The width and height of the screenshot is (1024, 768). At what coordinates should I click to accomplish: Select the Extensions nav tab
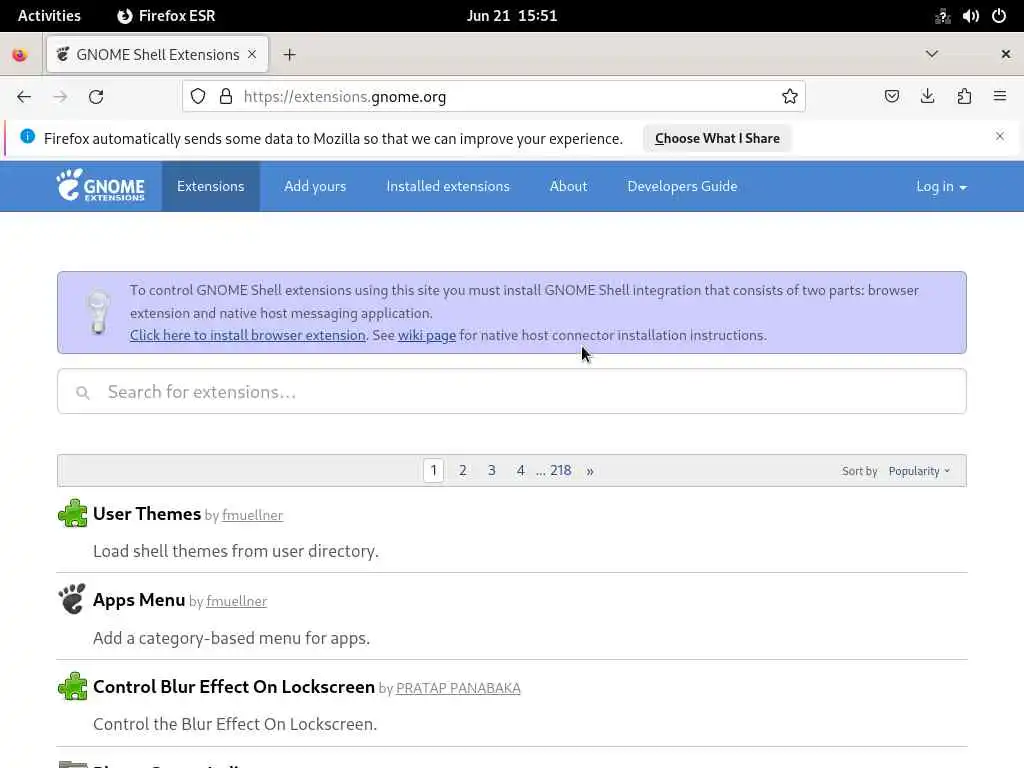pos(210,186)
